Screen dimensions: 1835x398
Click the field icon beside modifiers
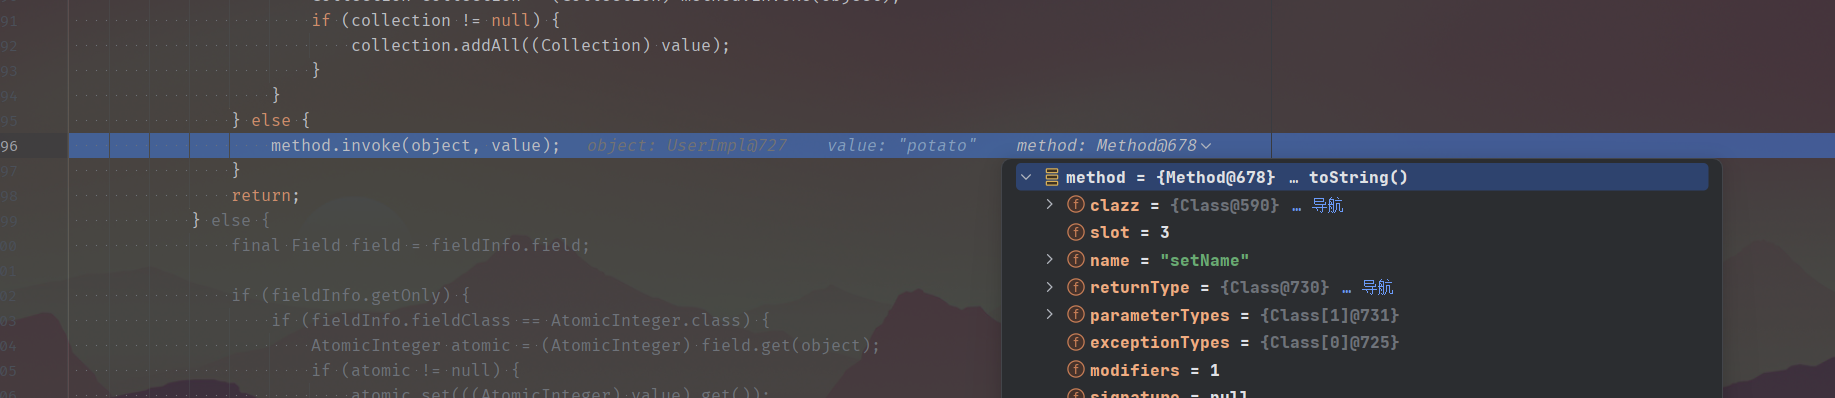(1076, 369)
